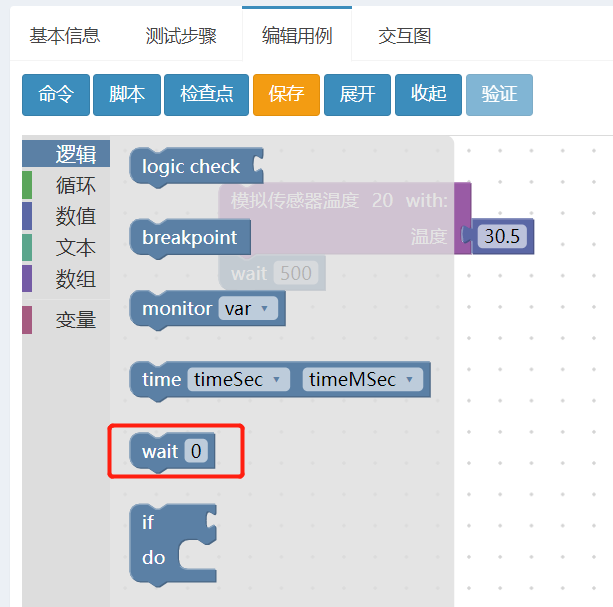Open the timeSec dropdown
The width and height of the screenshot is (613, 607).
pyautogui.click(x=238, y=380)
